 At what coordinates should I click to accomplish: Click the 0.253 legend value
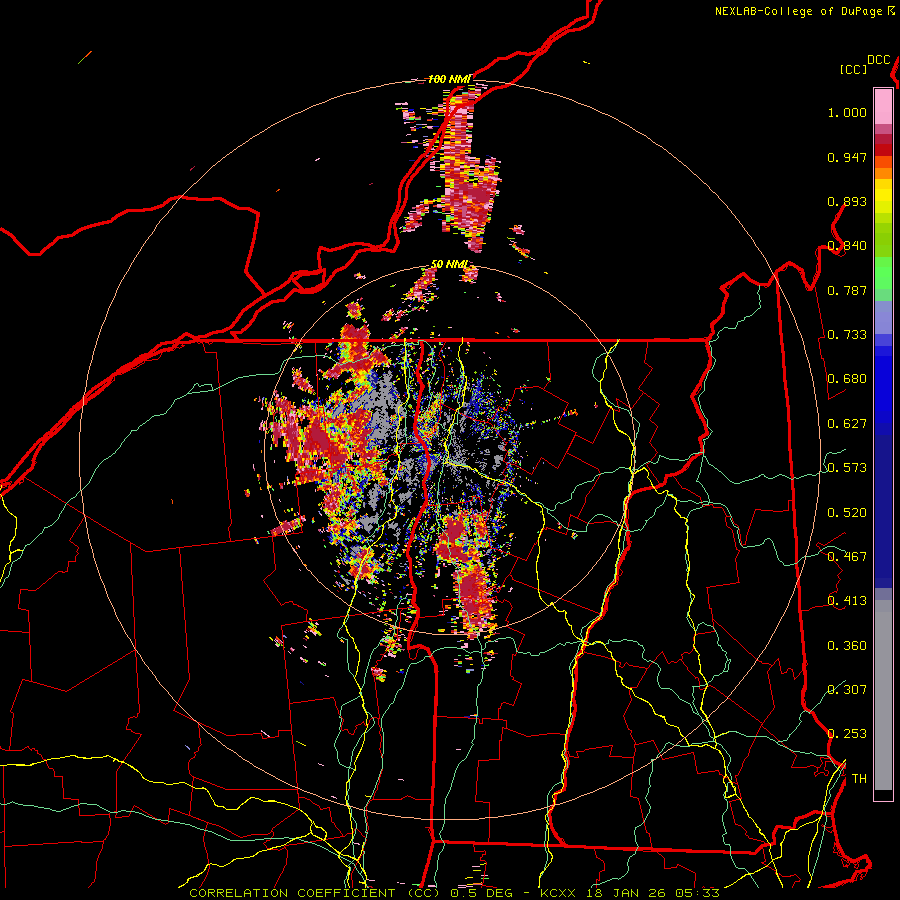[x=847, y=734]
